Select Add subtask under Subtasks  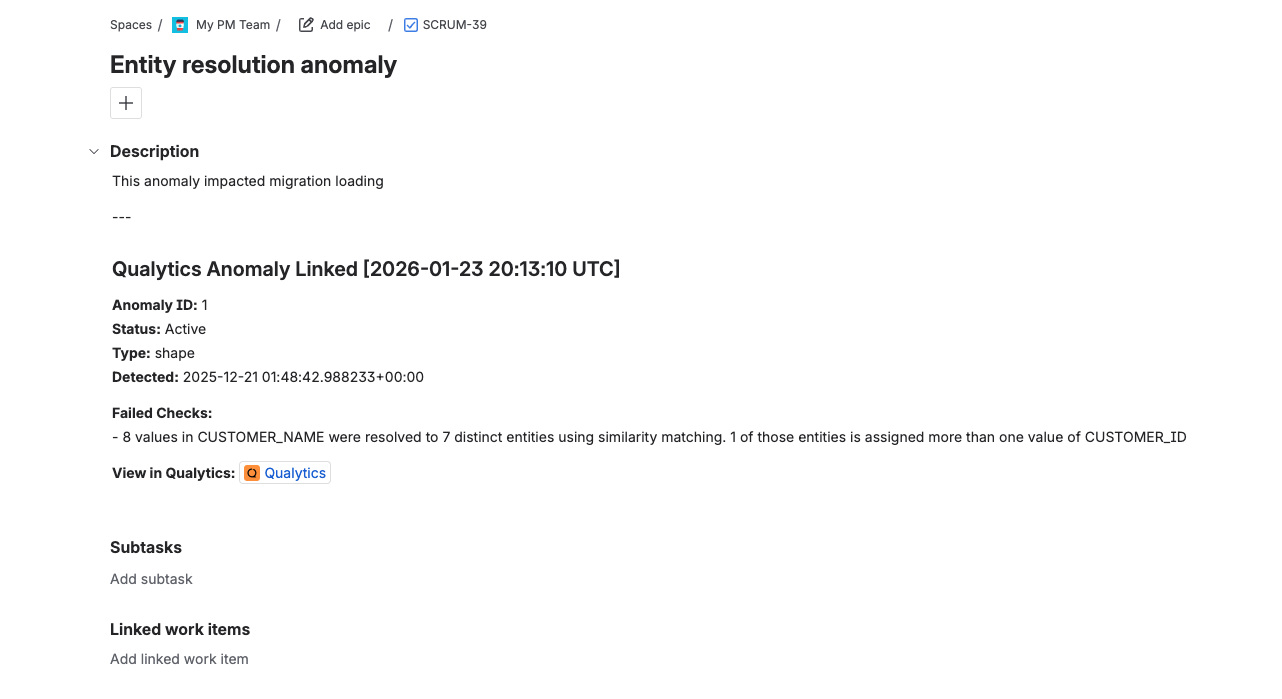151,578
